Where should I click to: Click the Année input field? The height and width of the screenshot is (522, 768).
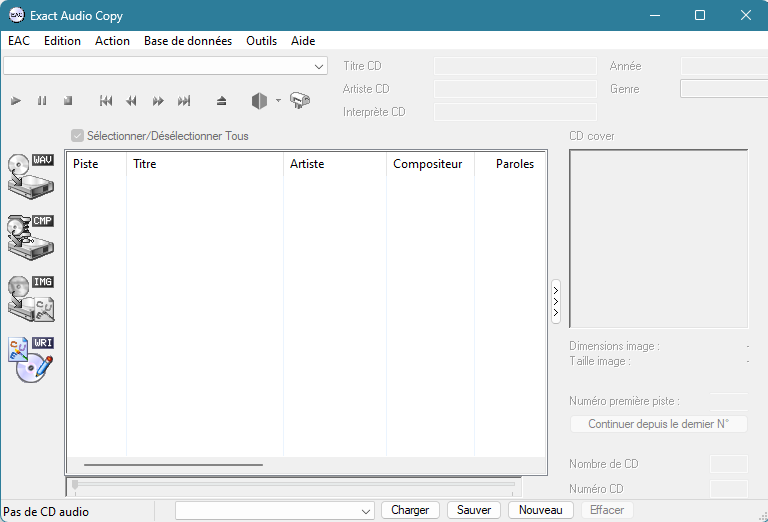tap(724, 66)
